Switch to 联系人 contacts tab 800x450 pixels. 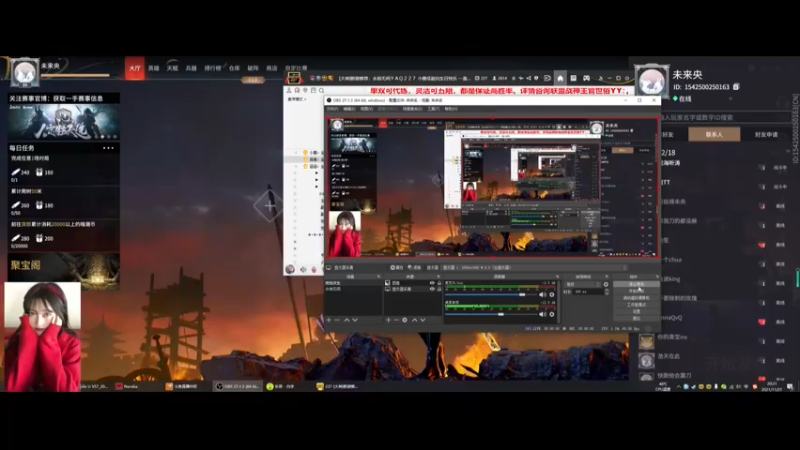(x=714, y=134)
